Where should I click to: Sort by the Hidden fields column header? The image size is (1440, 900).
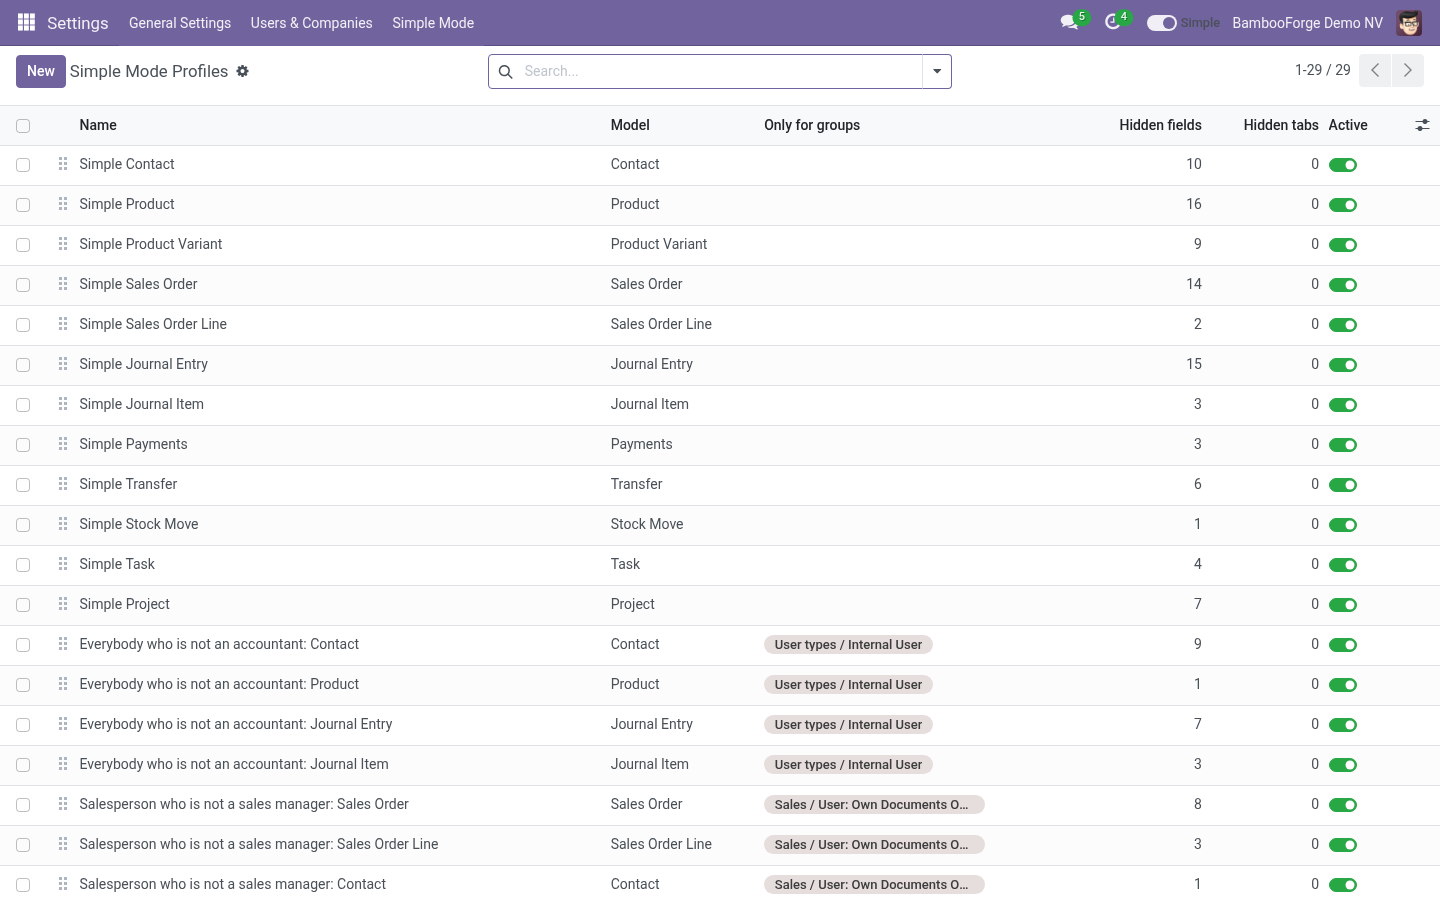(x=1160, y=125)
